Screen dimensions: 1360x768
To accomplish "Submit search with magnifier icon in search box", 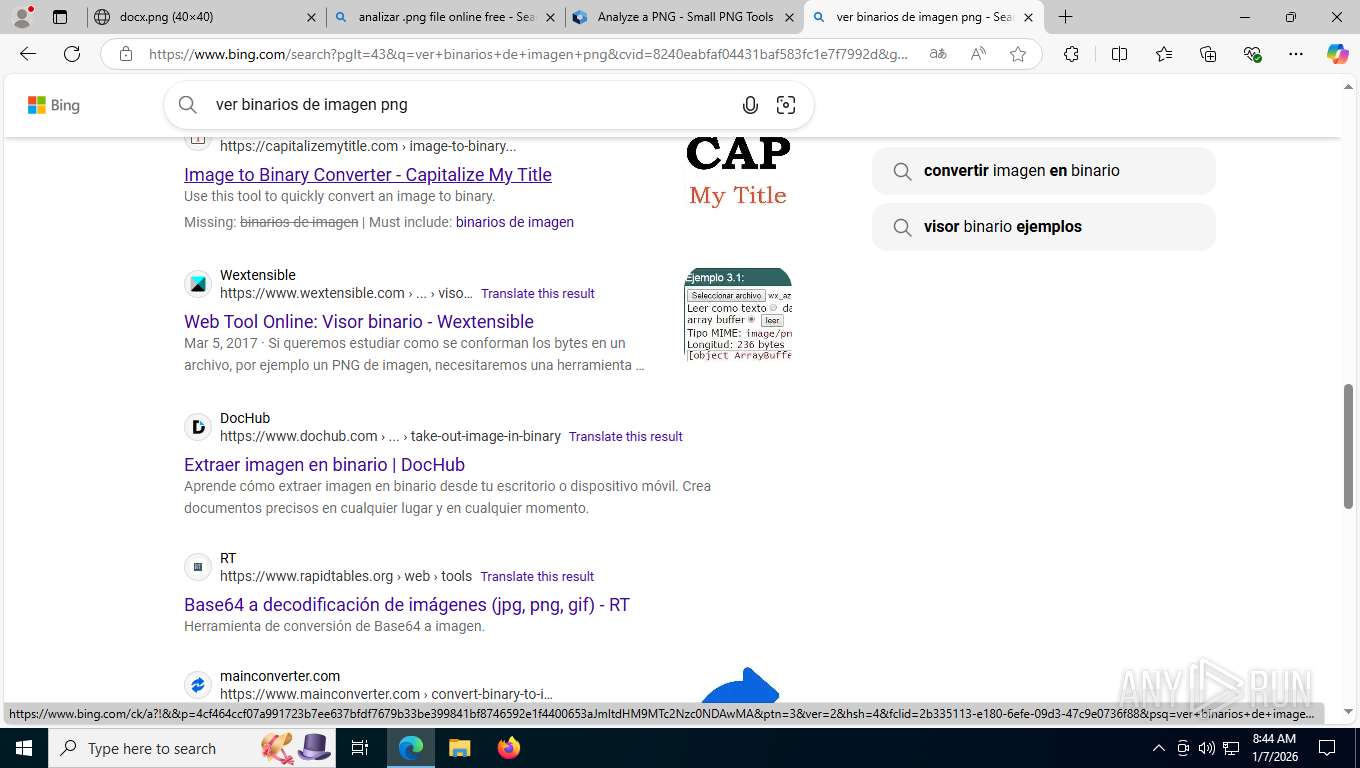I will coord(188,105).
